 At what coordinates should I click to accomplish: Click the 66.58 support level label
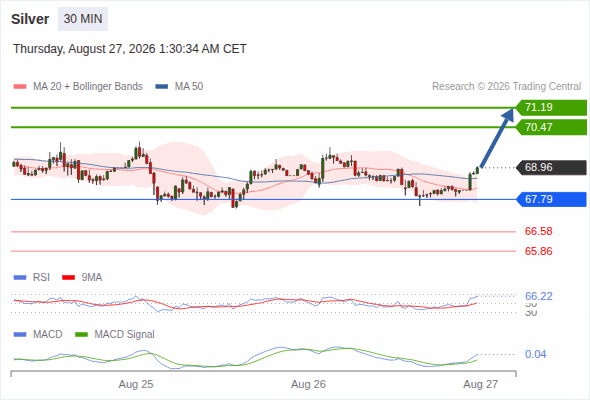click(538, 231)
